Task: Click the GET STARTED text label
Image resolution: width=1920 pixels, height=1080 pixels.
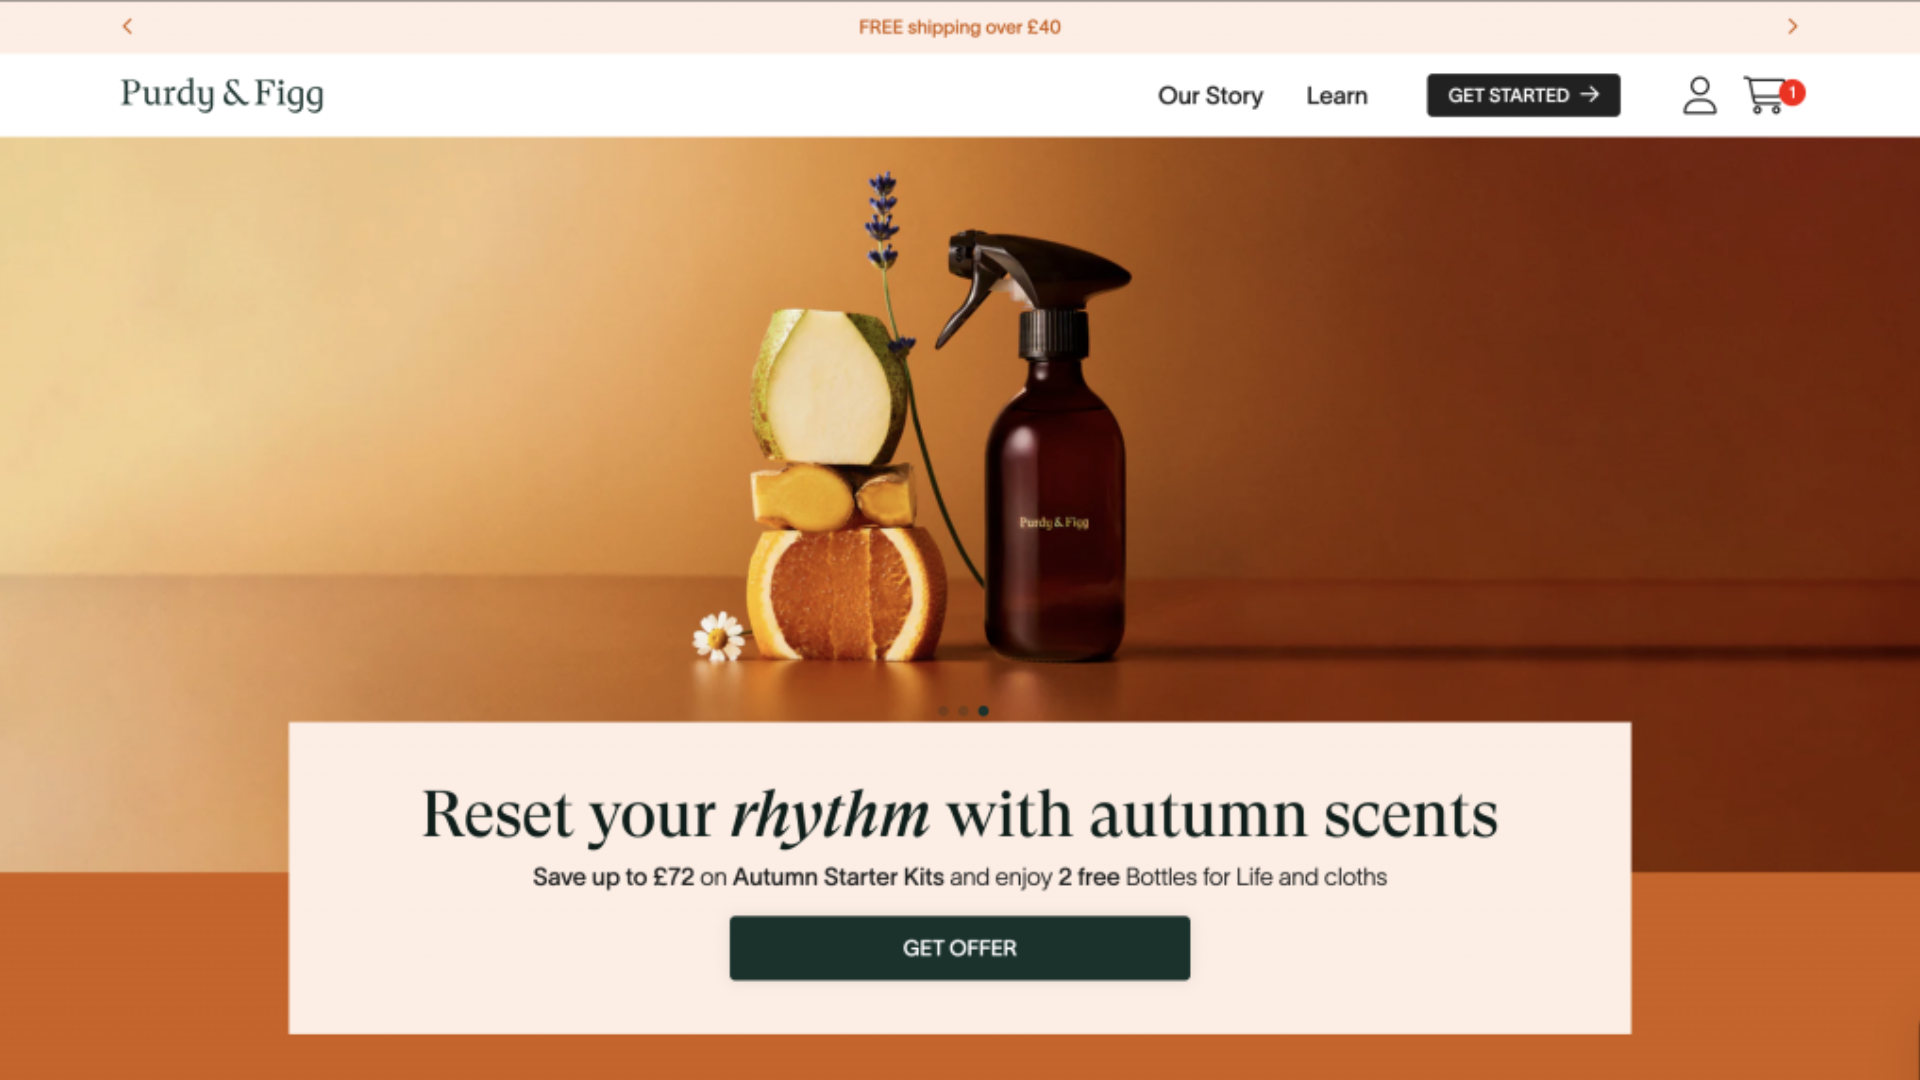Action: click(x=1508, y=95)
